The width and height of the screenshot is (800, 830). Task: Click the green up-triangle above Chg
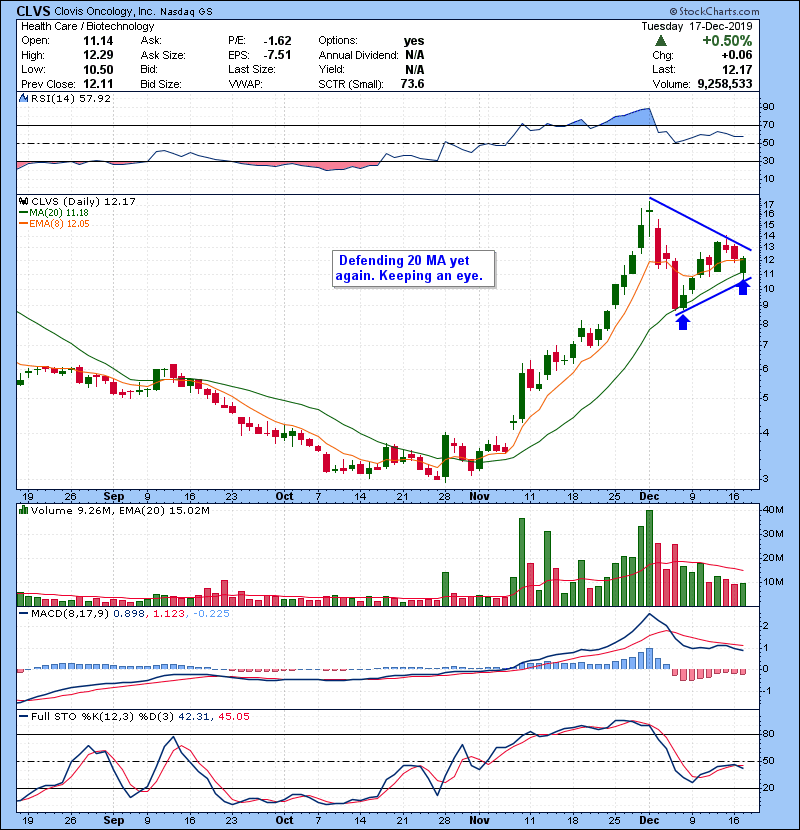[660, 41]
